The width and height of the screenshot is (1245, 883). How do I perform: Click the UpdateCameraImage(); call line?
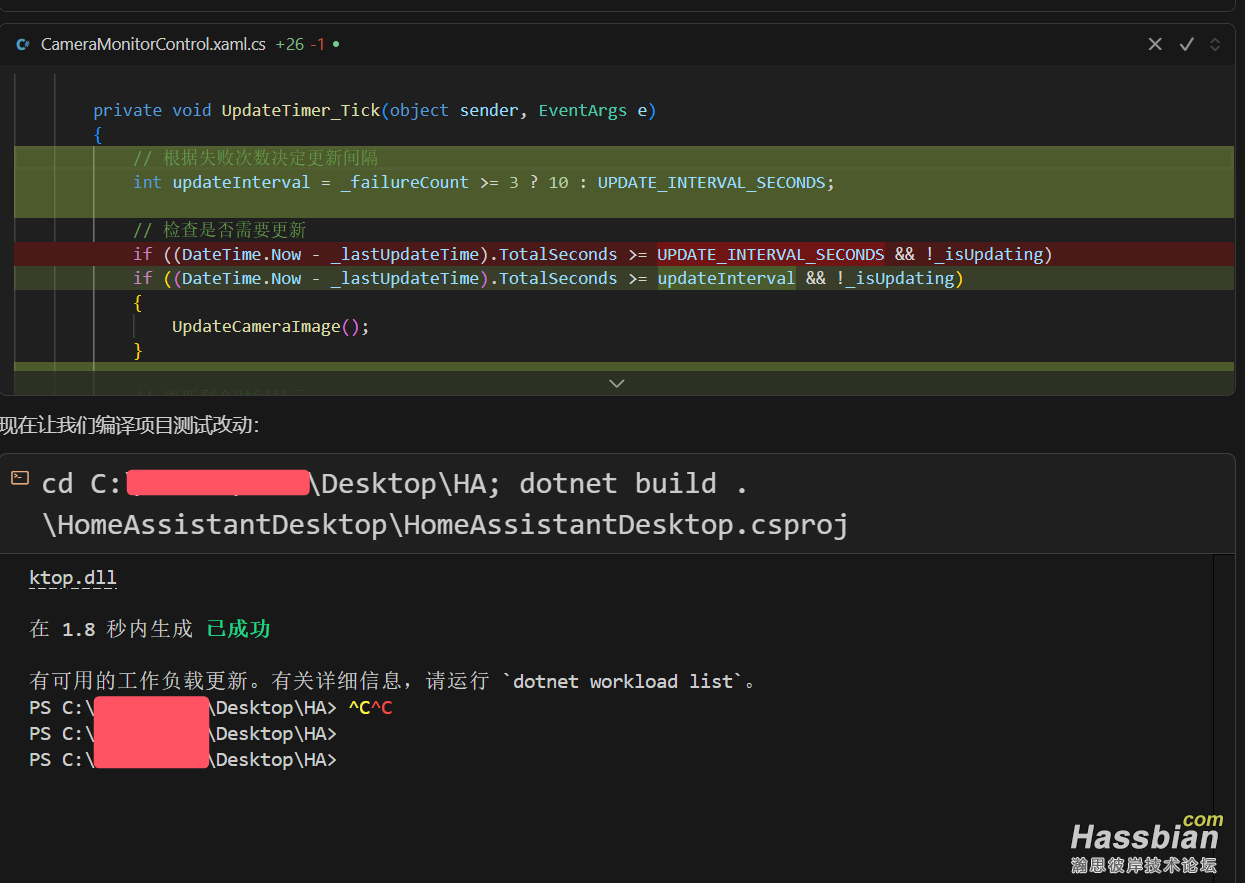point(270,326)
